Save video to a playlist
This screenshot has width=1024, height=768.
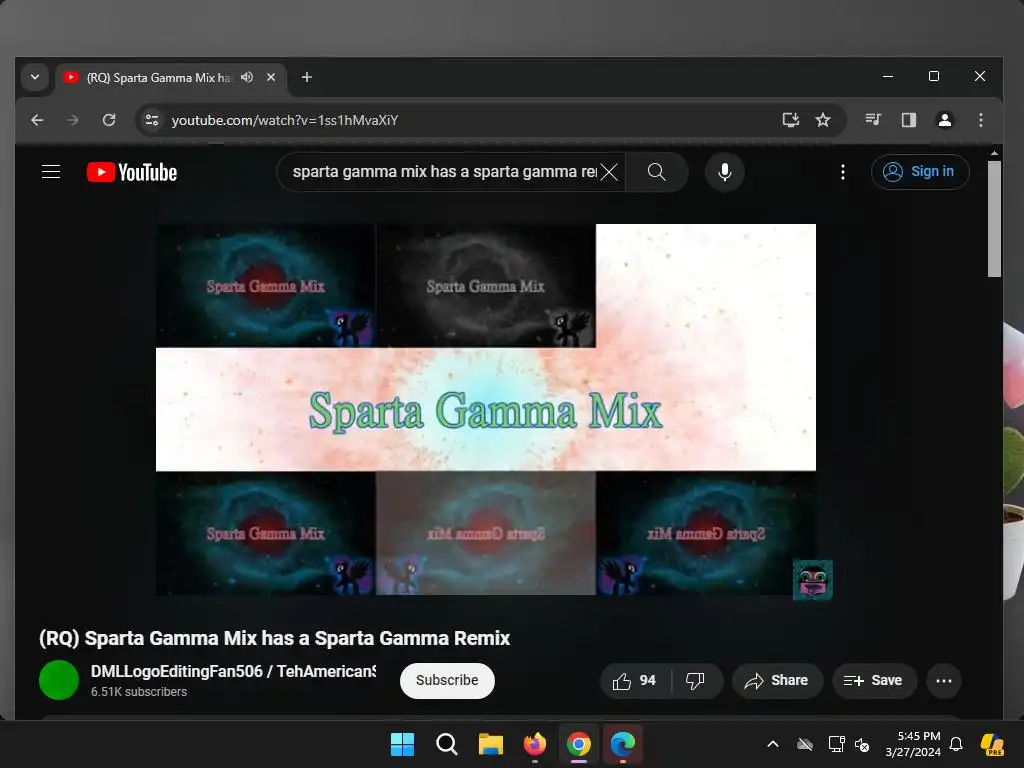(874, 680)
